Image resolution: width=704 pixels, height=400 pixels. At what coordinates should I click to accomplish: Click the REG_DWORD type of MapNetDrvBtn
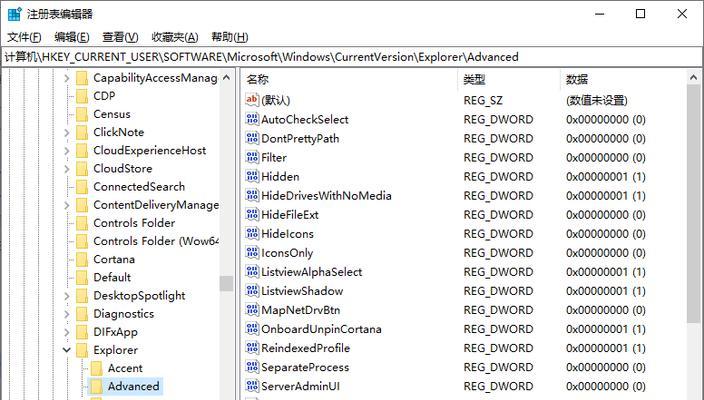(498, 310)
